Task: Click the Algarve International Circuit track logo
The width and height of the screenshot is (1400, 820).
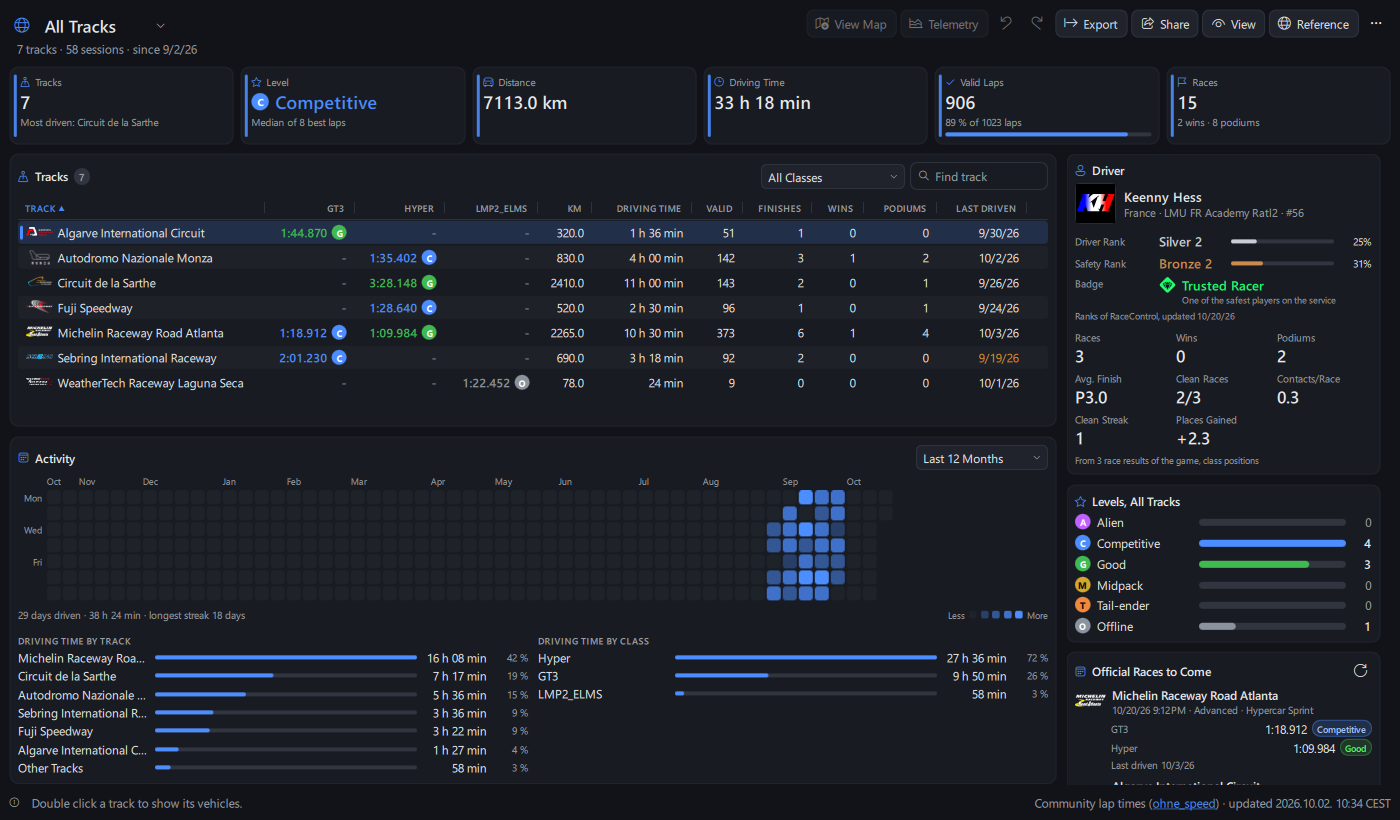Action: (x=39, y=233)
